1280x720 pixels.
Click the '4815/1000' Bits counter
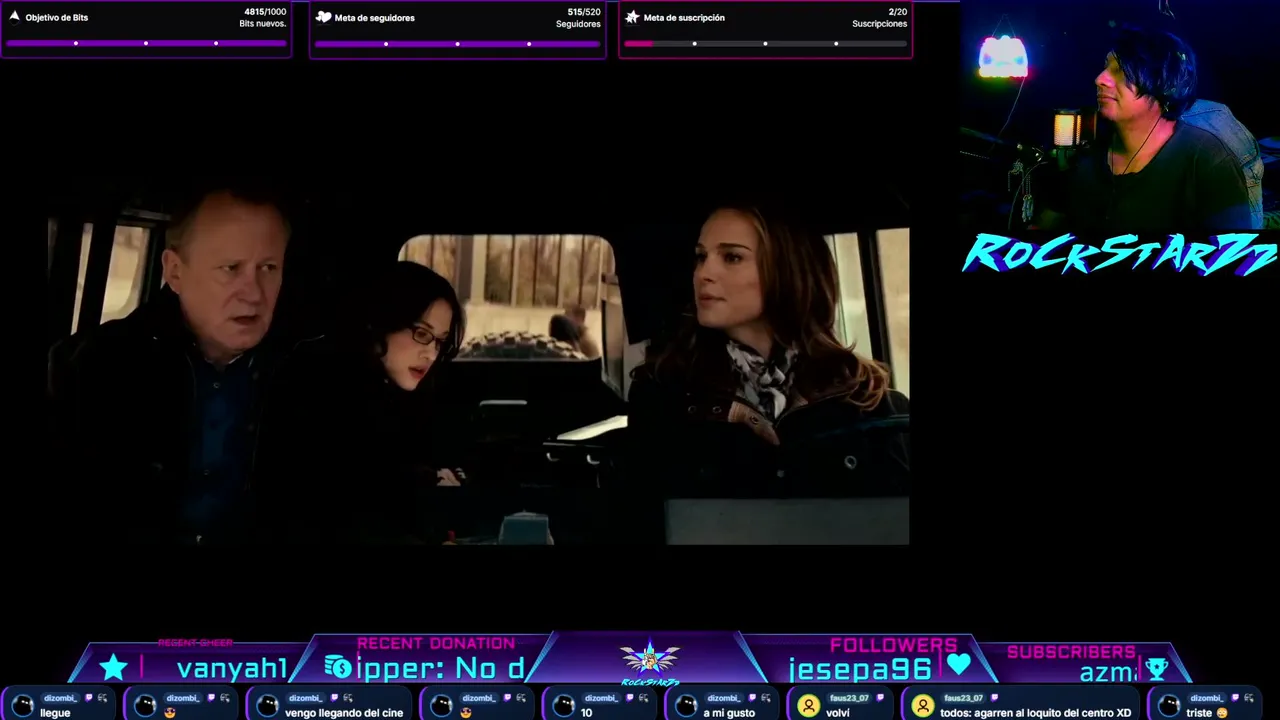(265, 12)
